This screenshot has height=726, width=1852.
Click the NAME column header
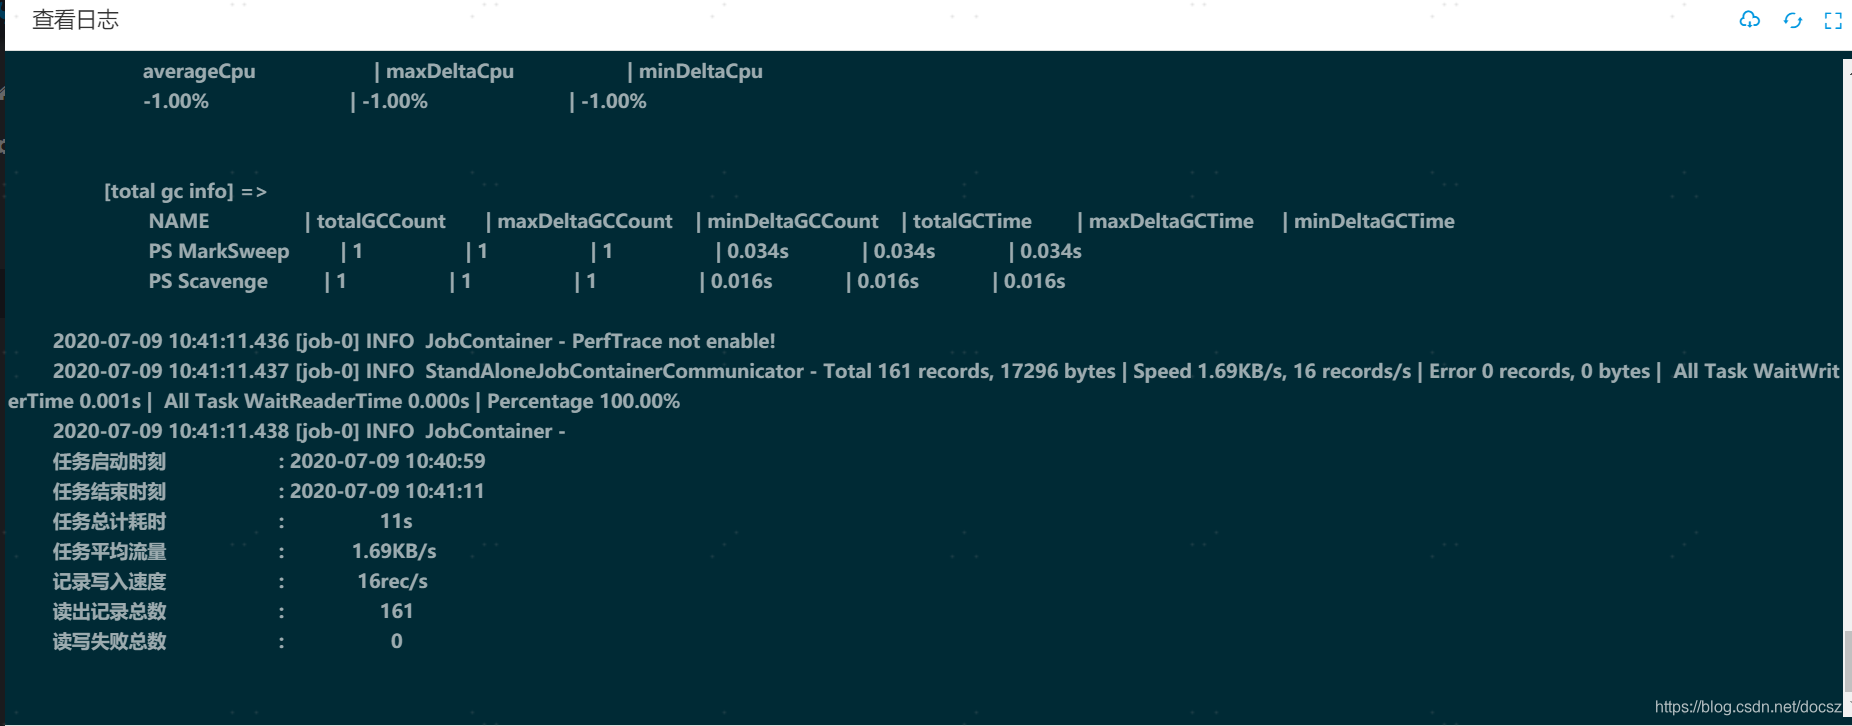click(179, 221)
